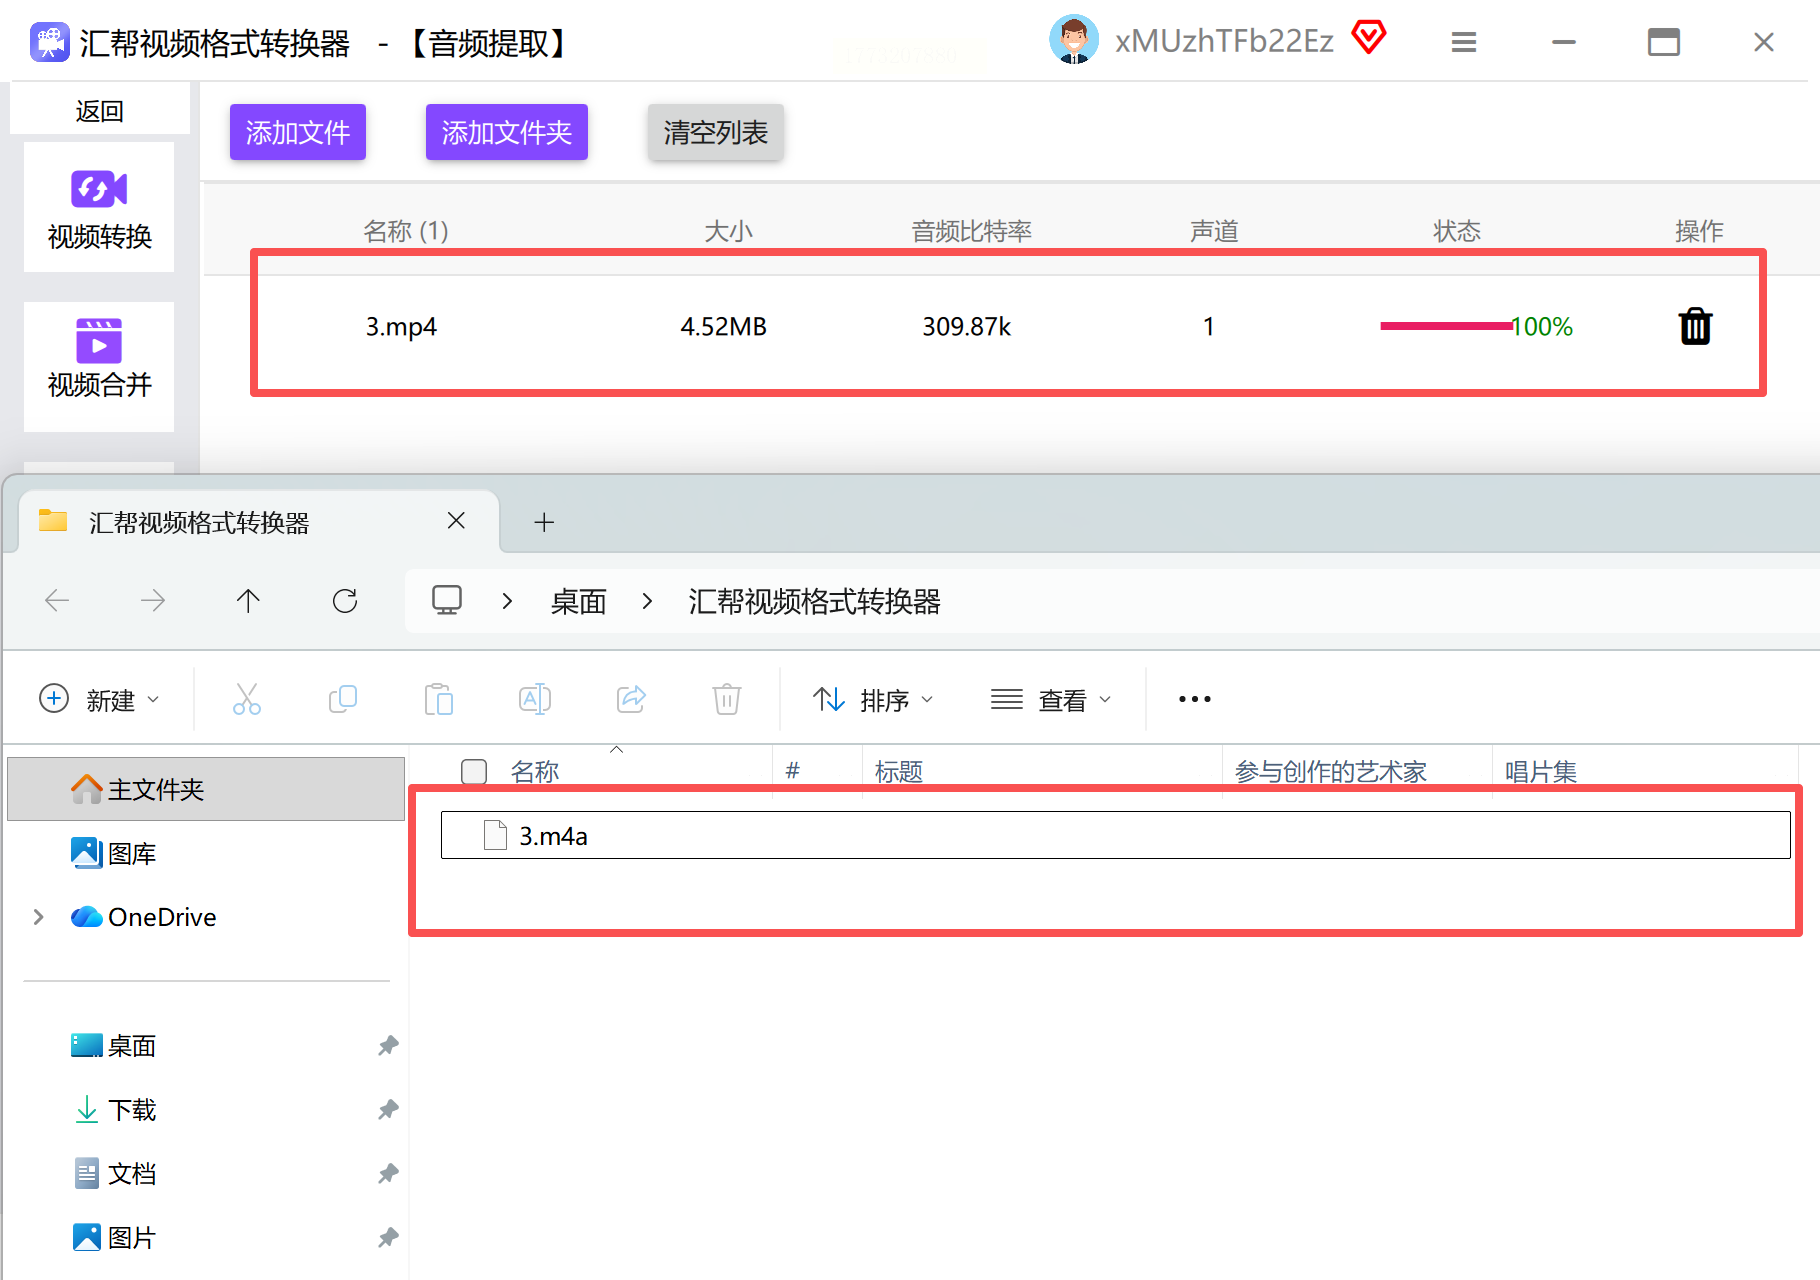The height and width of the screenshot is (1280, 1820).
Task: Go up one folder level in Explorer
Action: [248, 601]
